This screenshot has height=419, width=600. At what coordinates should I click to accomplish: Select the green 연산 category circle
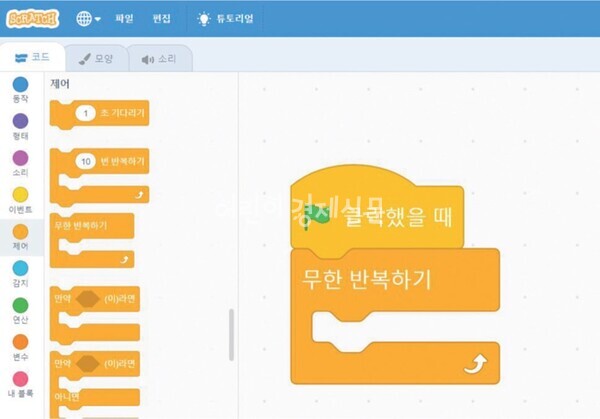pyautogui.click(x=20, y=305)
